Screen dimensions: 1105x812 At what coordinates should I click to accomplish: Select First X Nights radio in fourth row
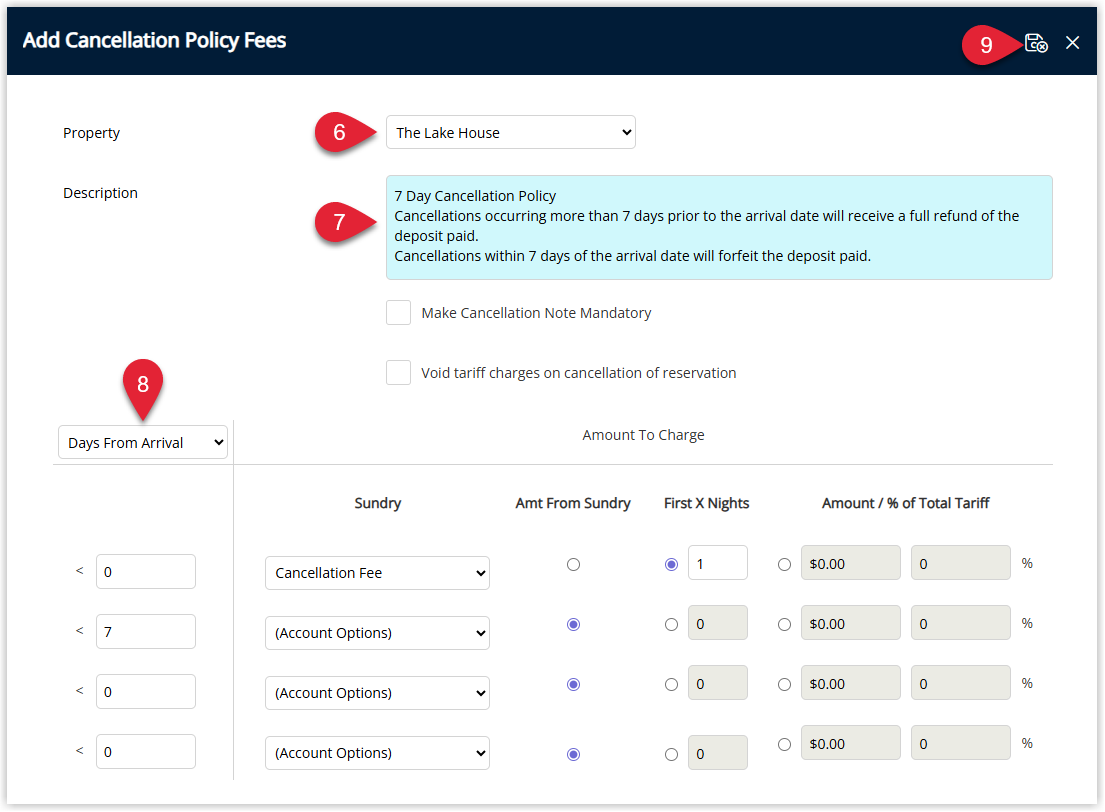click(x=672, y=754)
